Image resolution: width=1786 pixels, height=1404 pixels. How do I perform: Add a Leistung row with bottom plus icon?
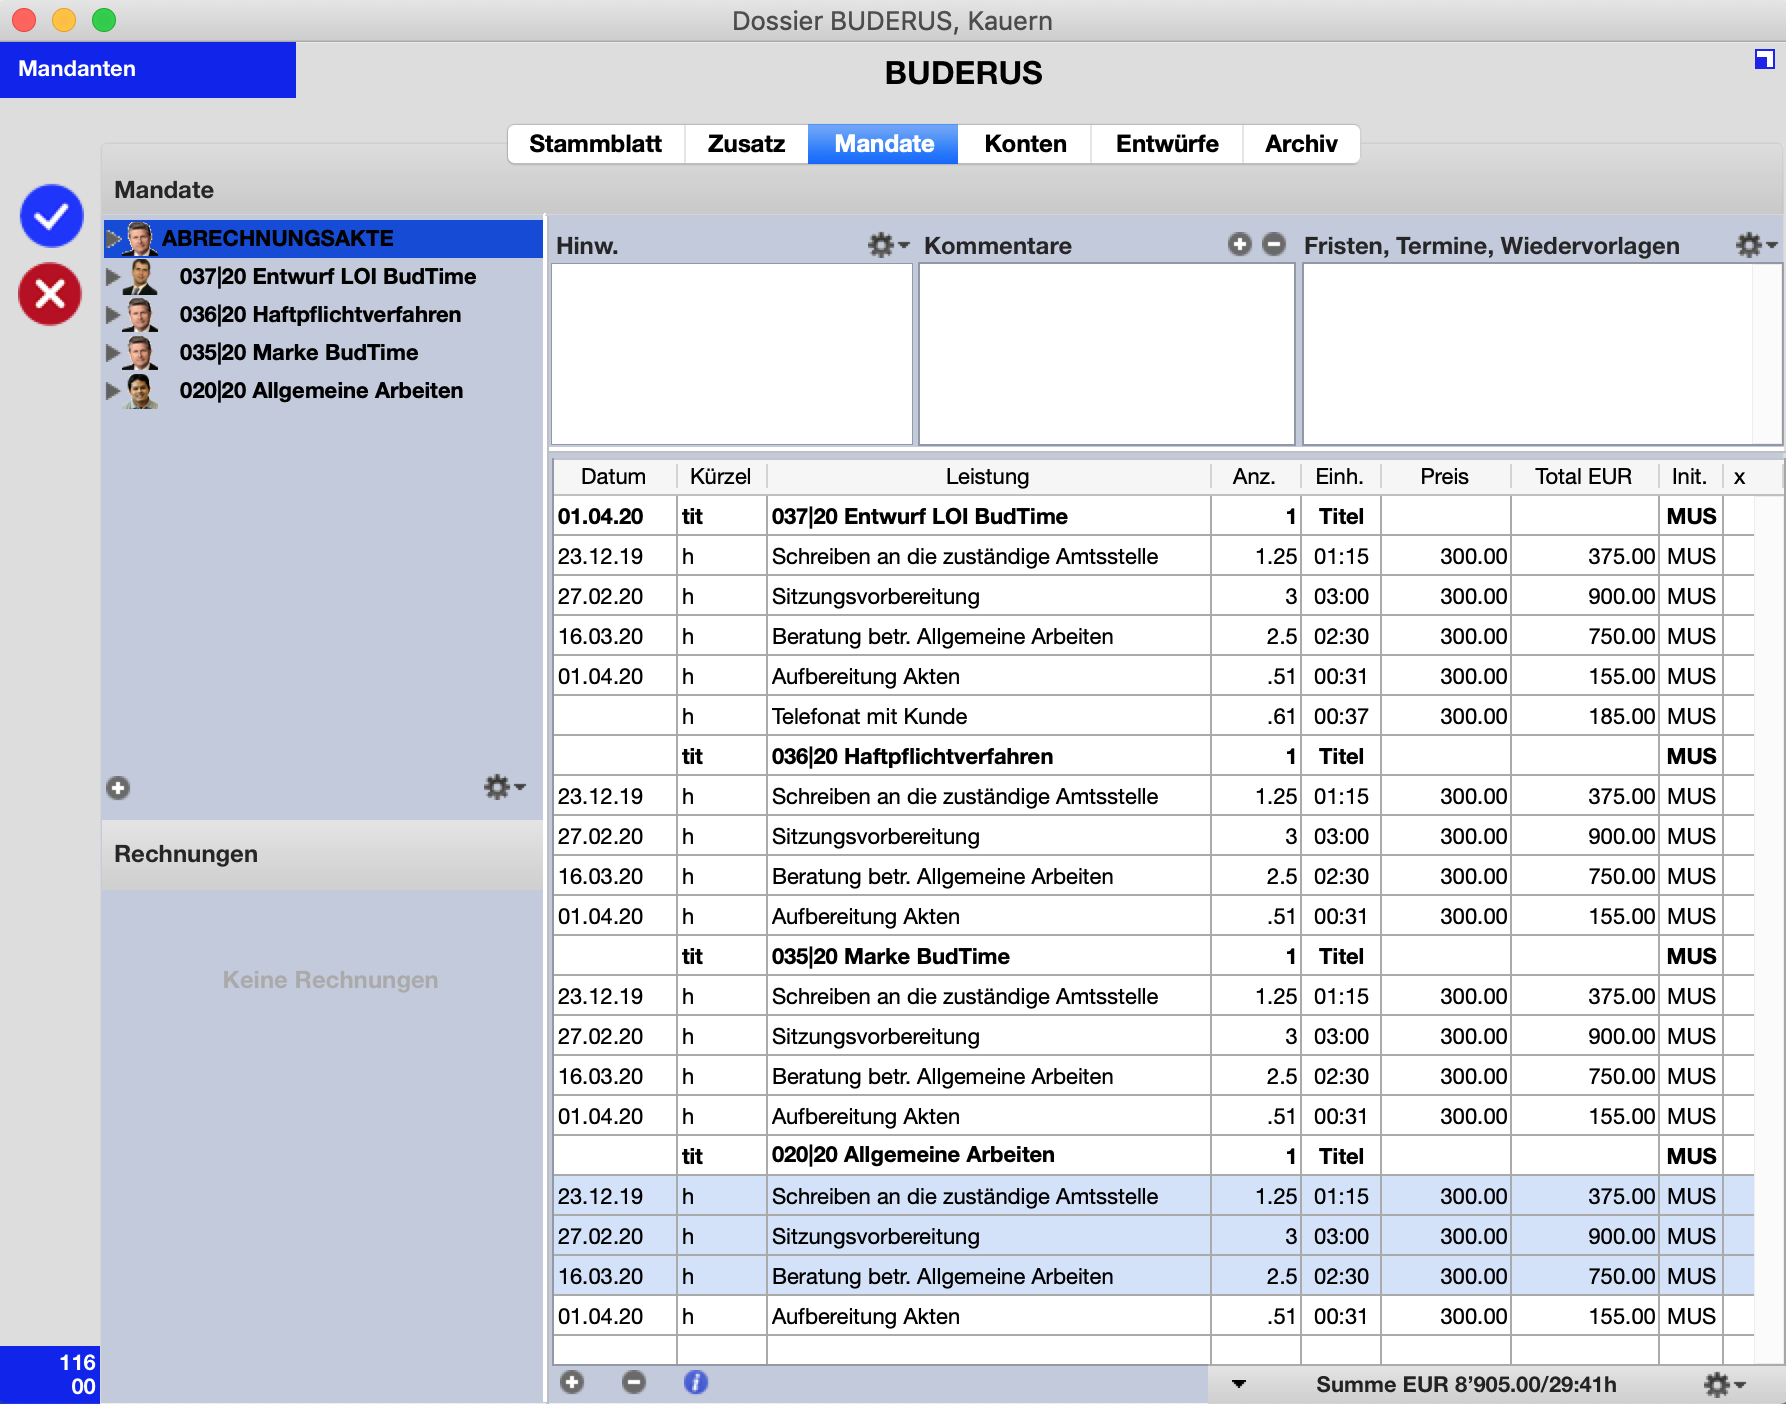(572, 1382)
